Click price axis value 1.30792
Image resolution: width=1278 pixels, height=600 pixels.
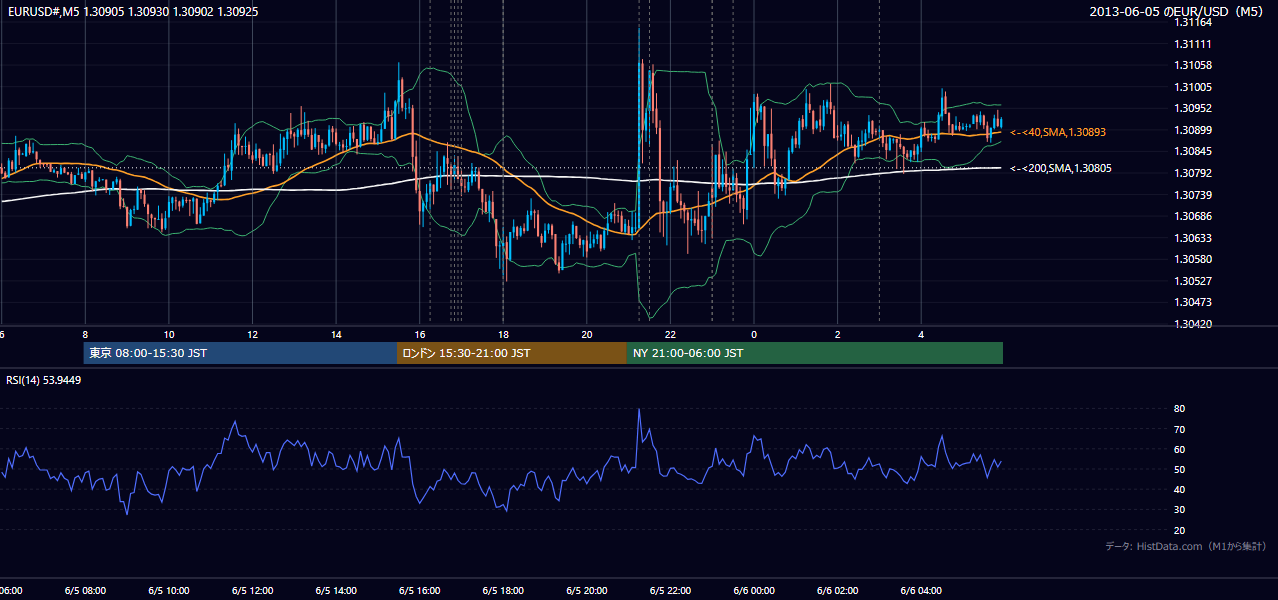1194,173
